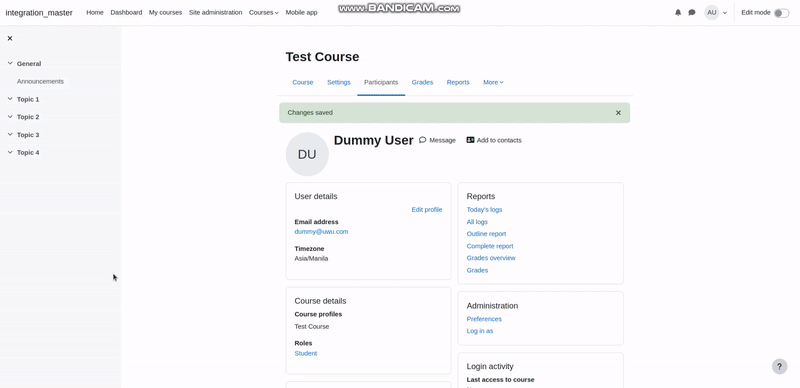Open the More dropdown in course tabs
This screenshot has height=388, width=800.
(x=493, y=82)
